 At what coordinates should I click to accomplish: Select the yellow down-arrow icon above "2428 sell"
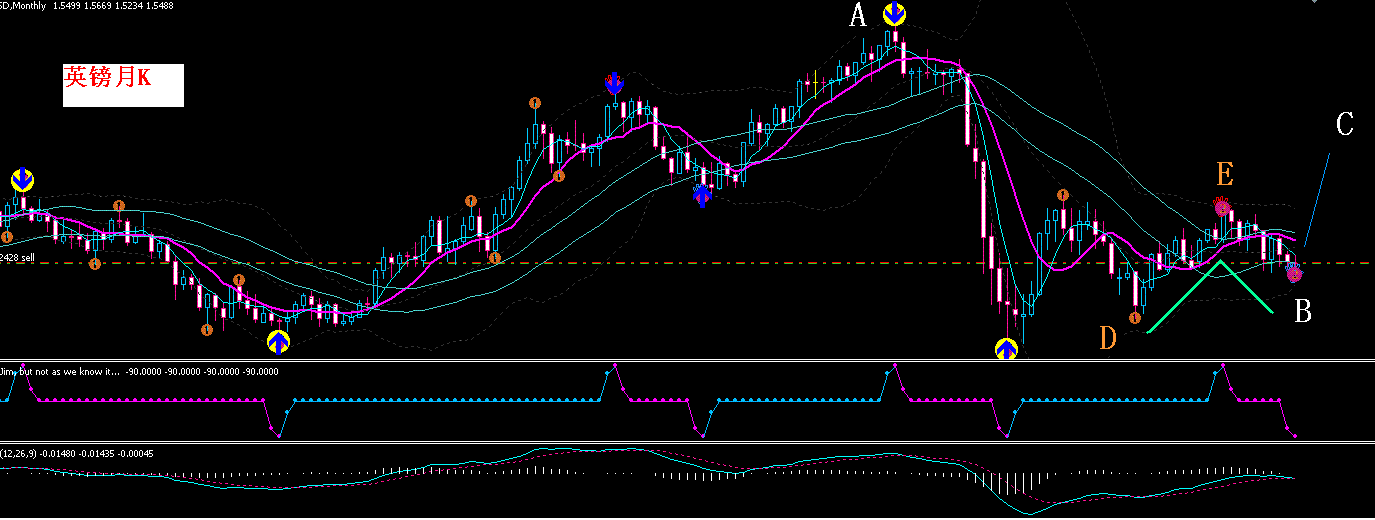[22, 180]
